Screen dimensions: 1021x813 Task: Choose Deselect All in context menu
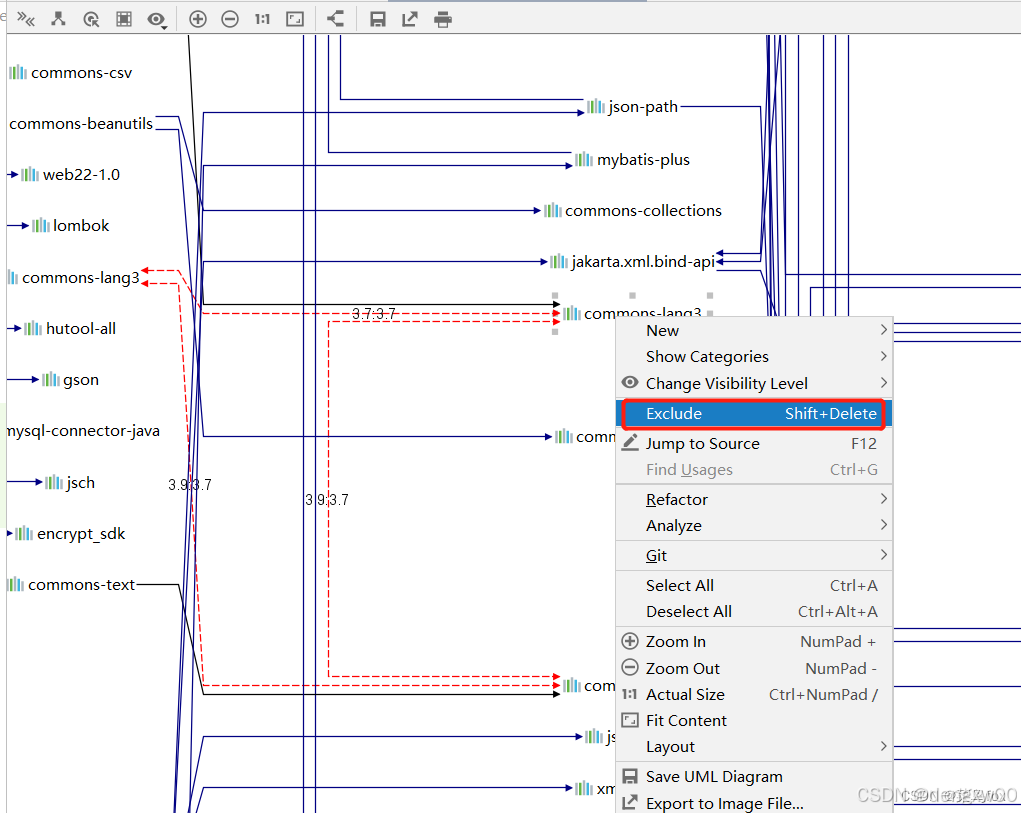point(754,612)
